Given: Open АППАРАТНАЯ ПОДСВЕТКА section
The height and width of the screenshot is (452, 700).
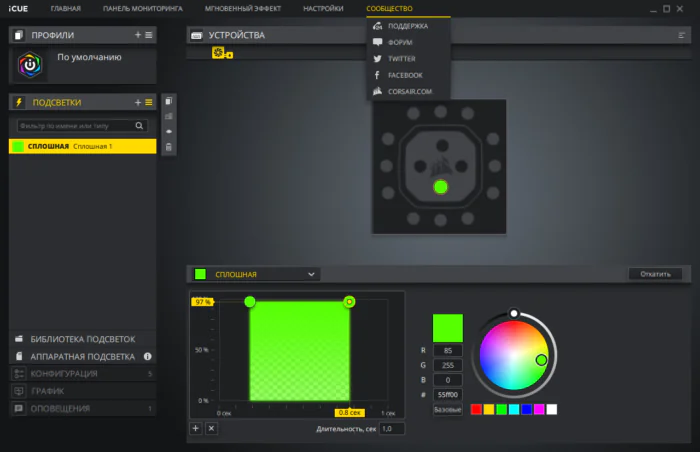Looking at the screenshot, I should pyautogui.click(x=83, y=356).
